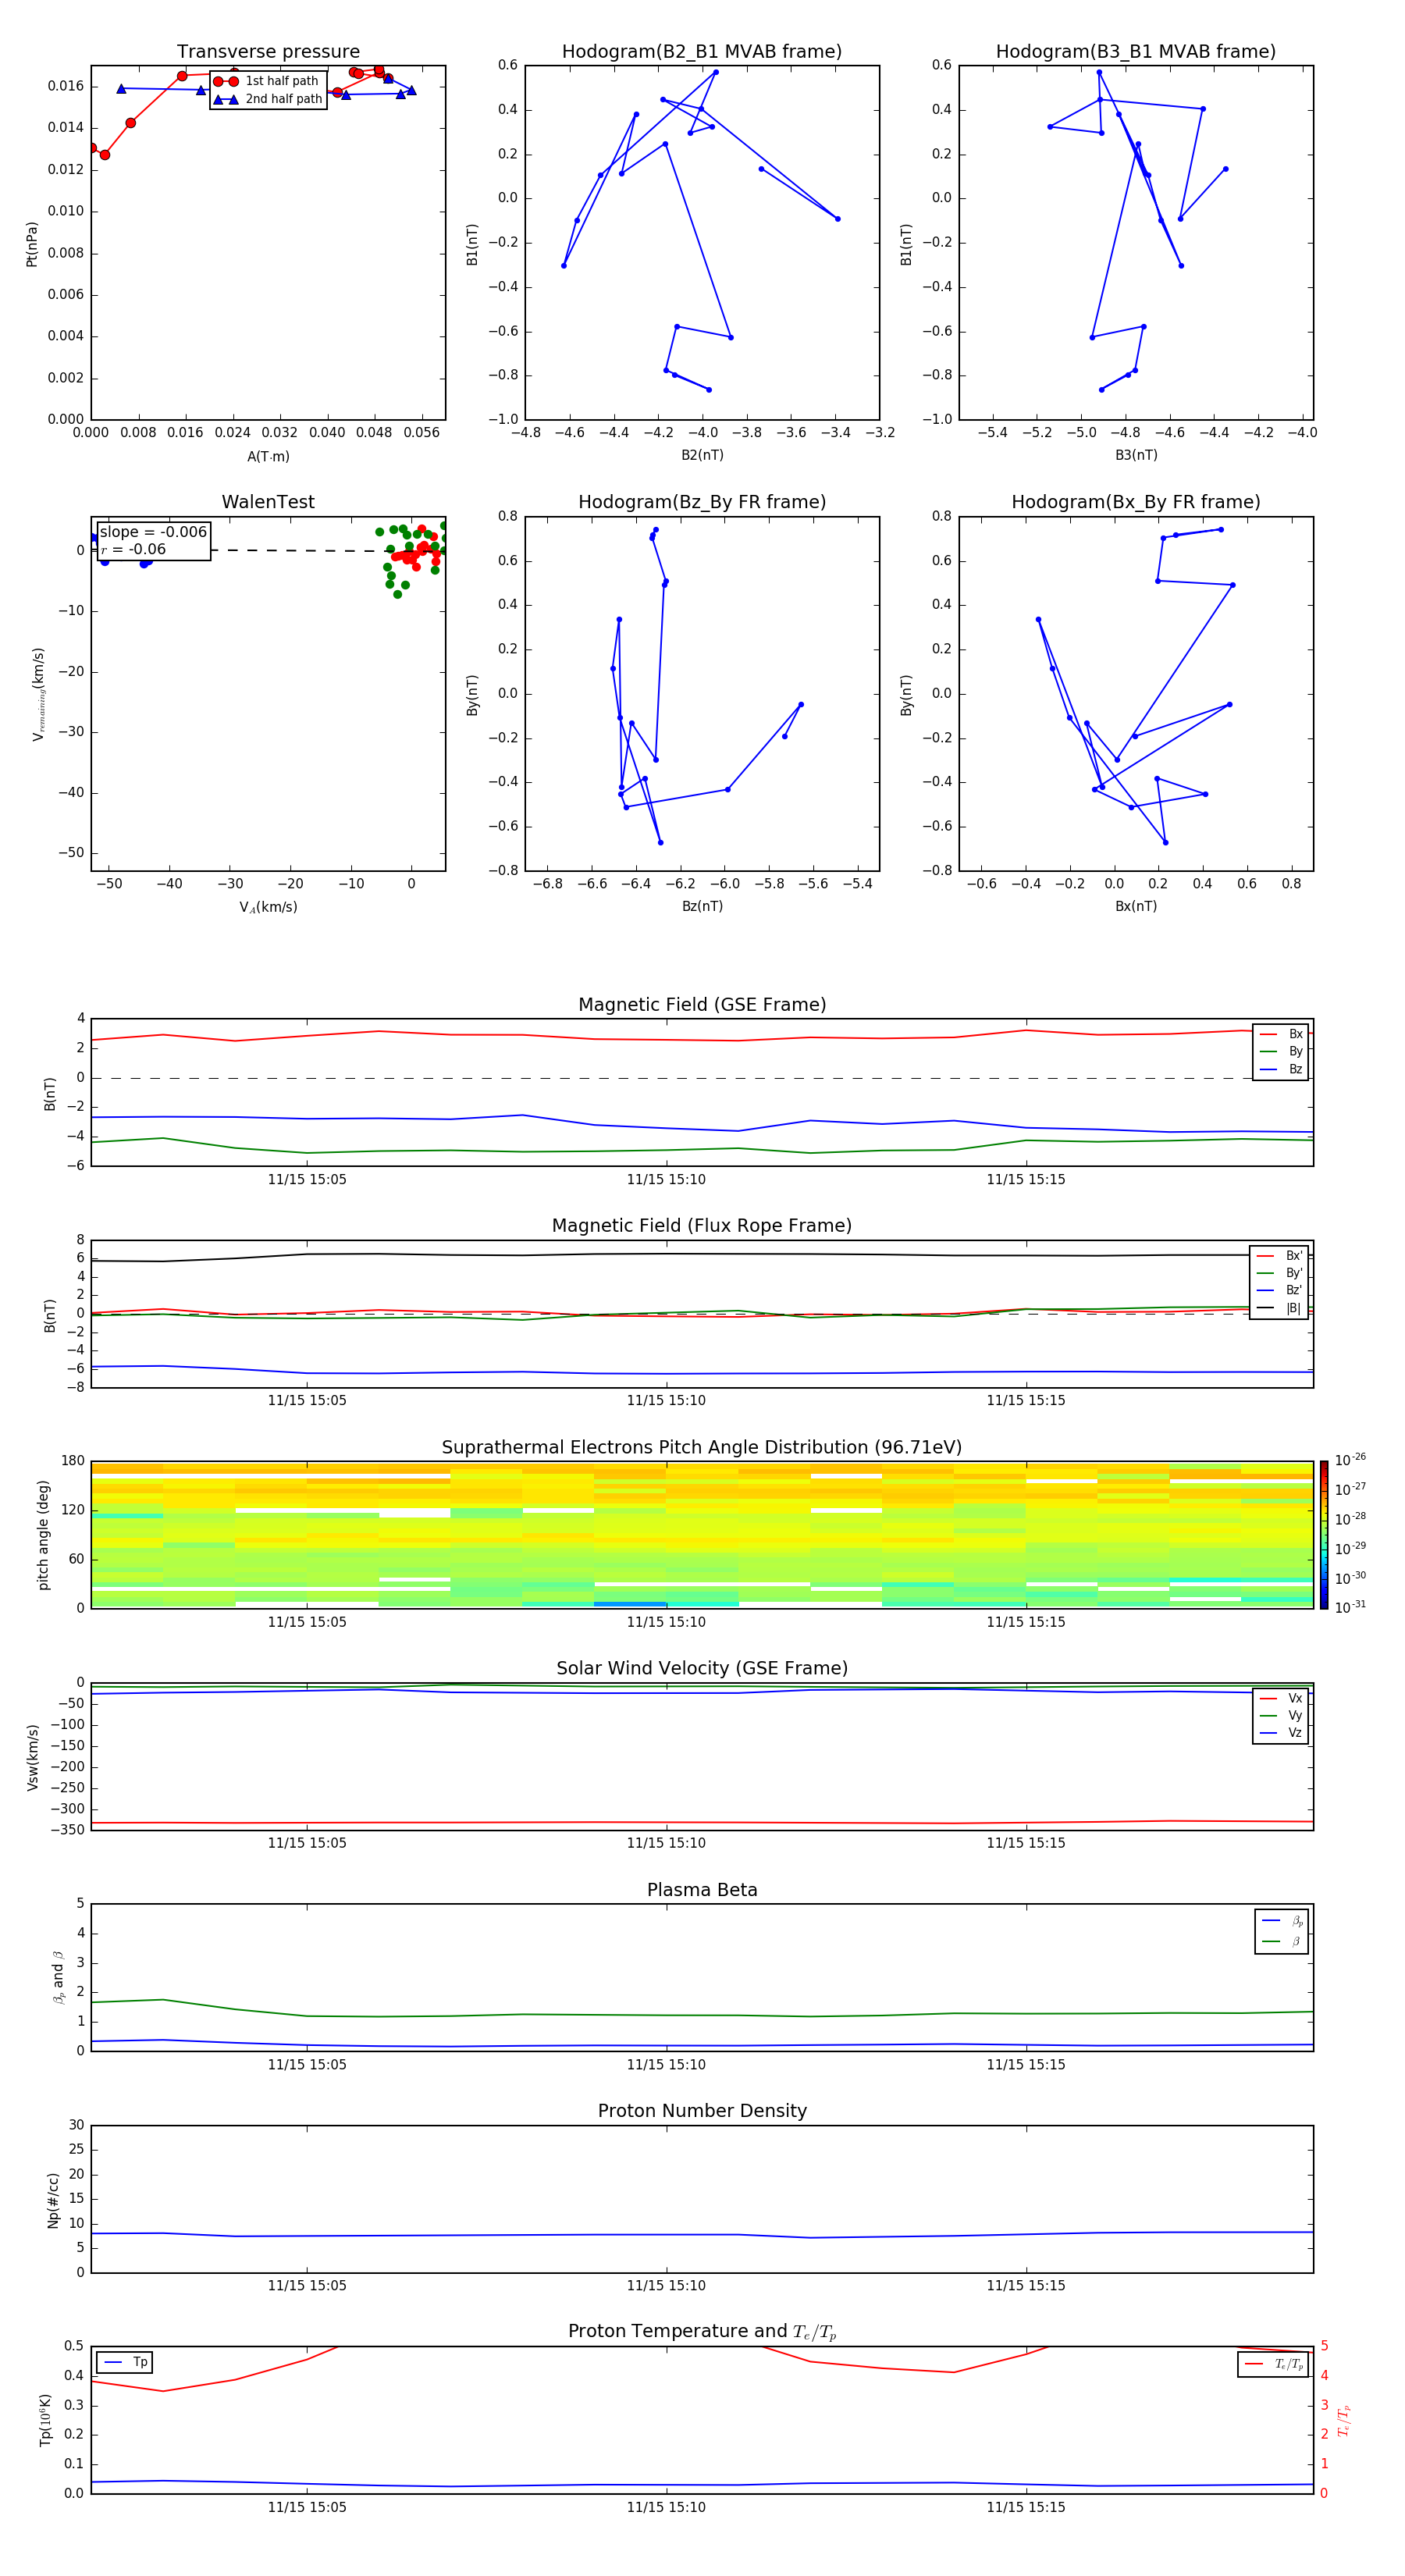This screenshot has height=2576, width=1405.
Task: Click the 0.016 tick on Pt axis
Action: pos(66,86)
